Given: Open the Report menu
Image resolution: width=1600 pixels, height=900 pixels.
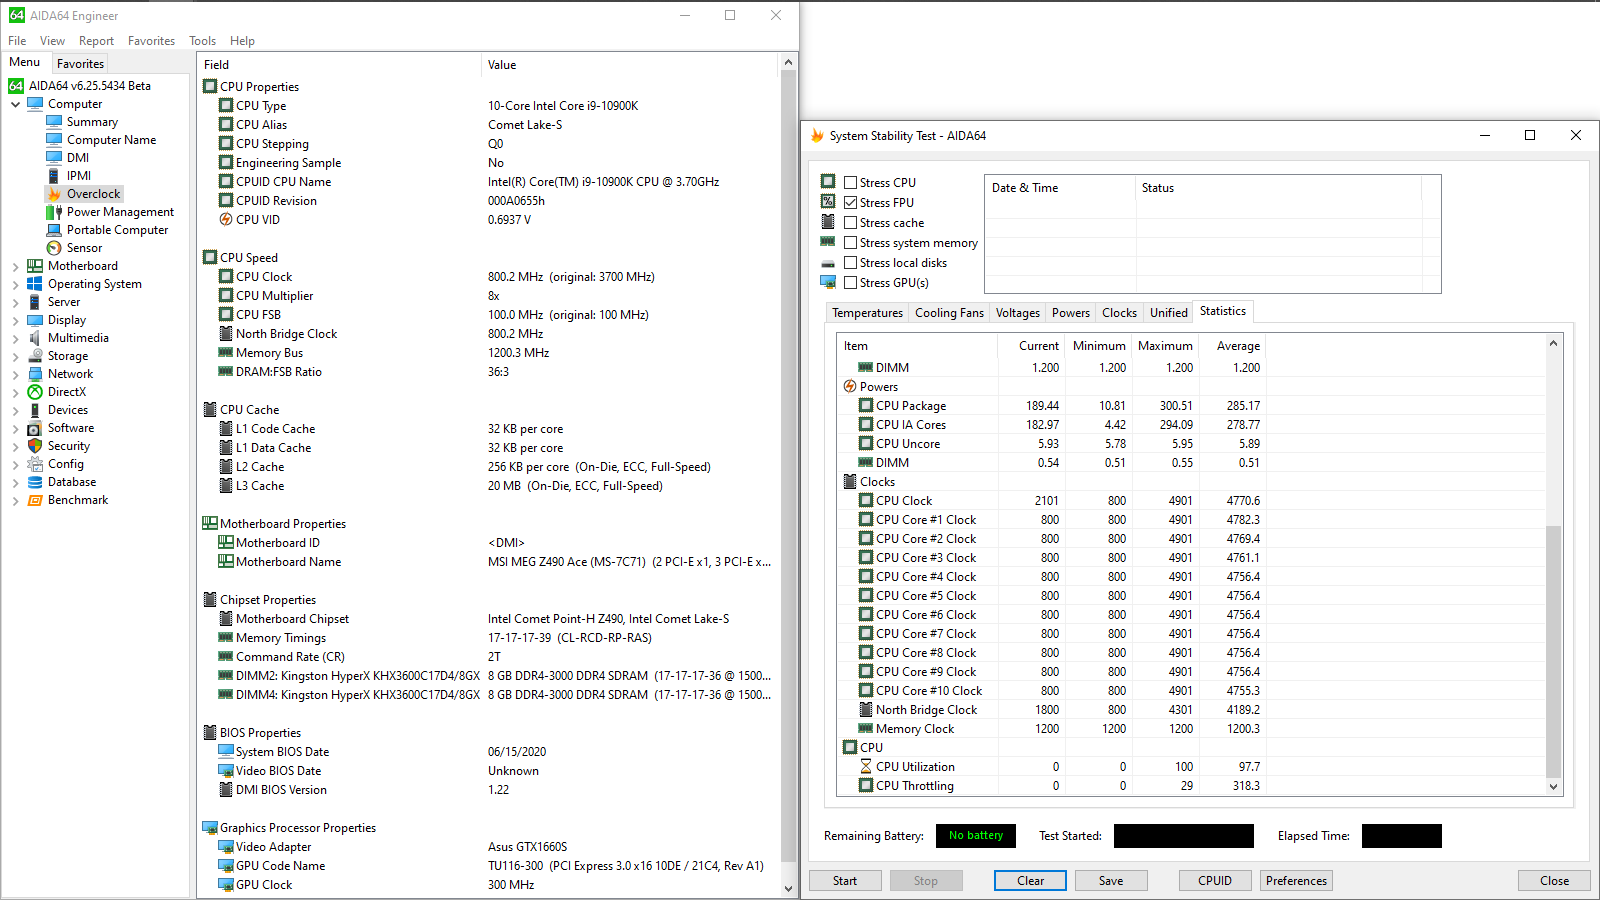Looking at the screenshot, I should 96,41.
